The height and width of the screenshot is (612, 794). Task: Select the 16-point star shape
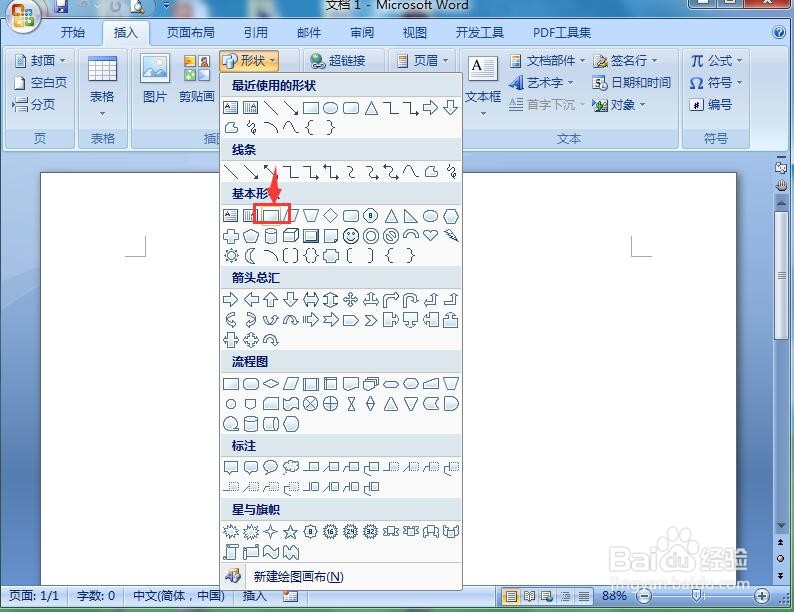(330, 532)
